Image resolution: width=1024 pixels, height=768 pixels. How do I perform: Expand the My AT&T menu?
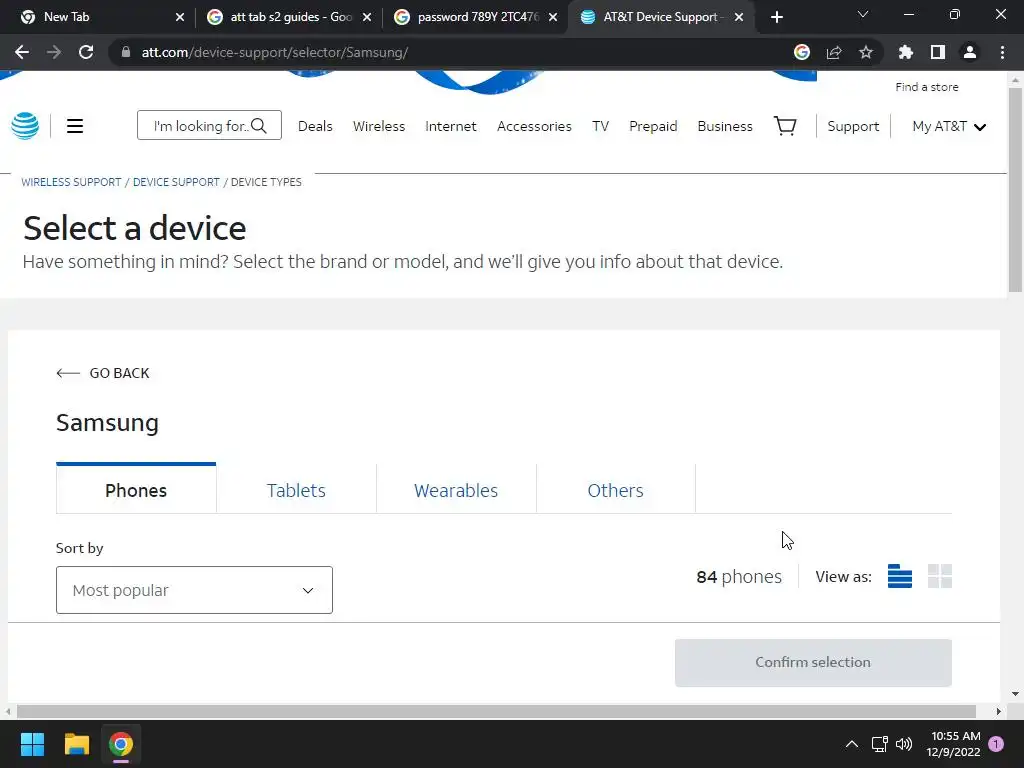coord(949,126)
